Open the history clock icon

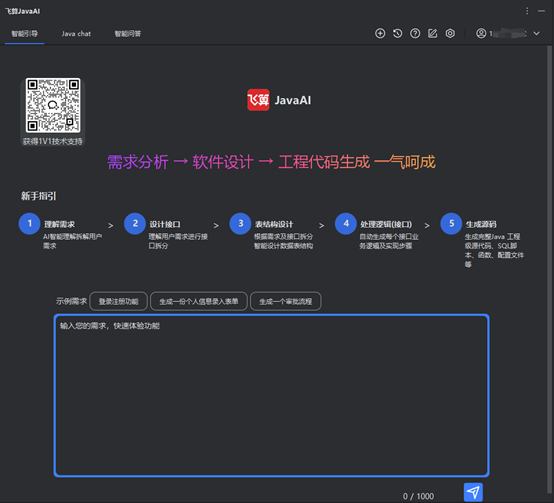(x=397, y=34)
